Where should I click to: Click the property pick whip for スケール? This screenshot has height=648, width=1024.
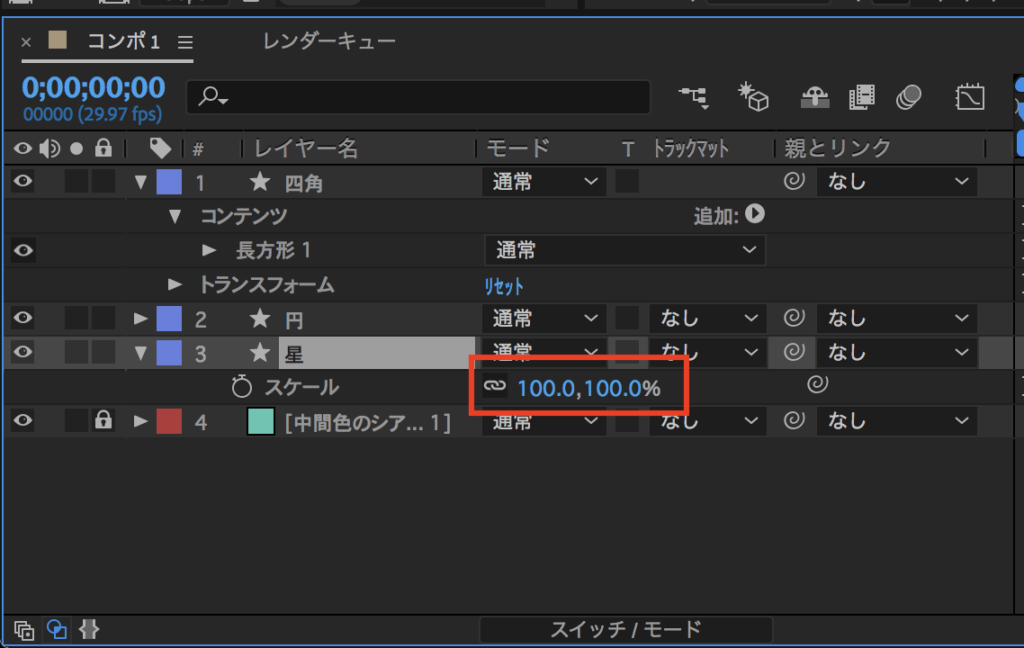(x=817, y=384)
